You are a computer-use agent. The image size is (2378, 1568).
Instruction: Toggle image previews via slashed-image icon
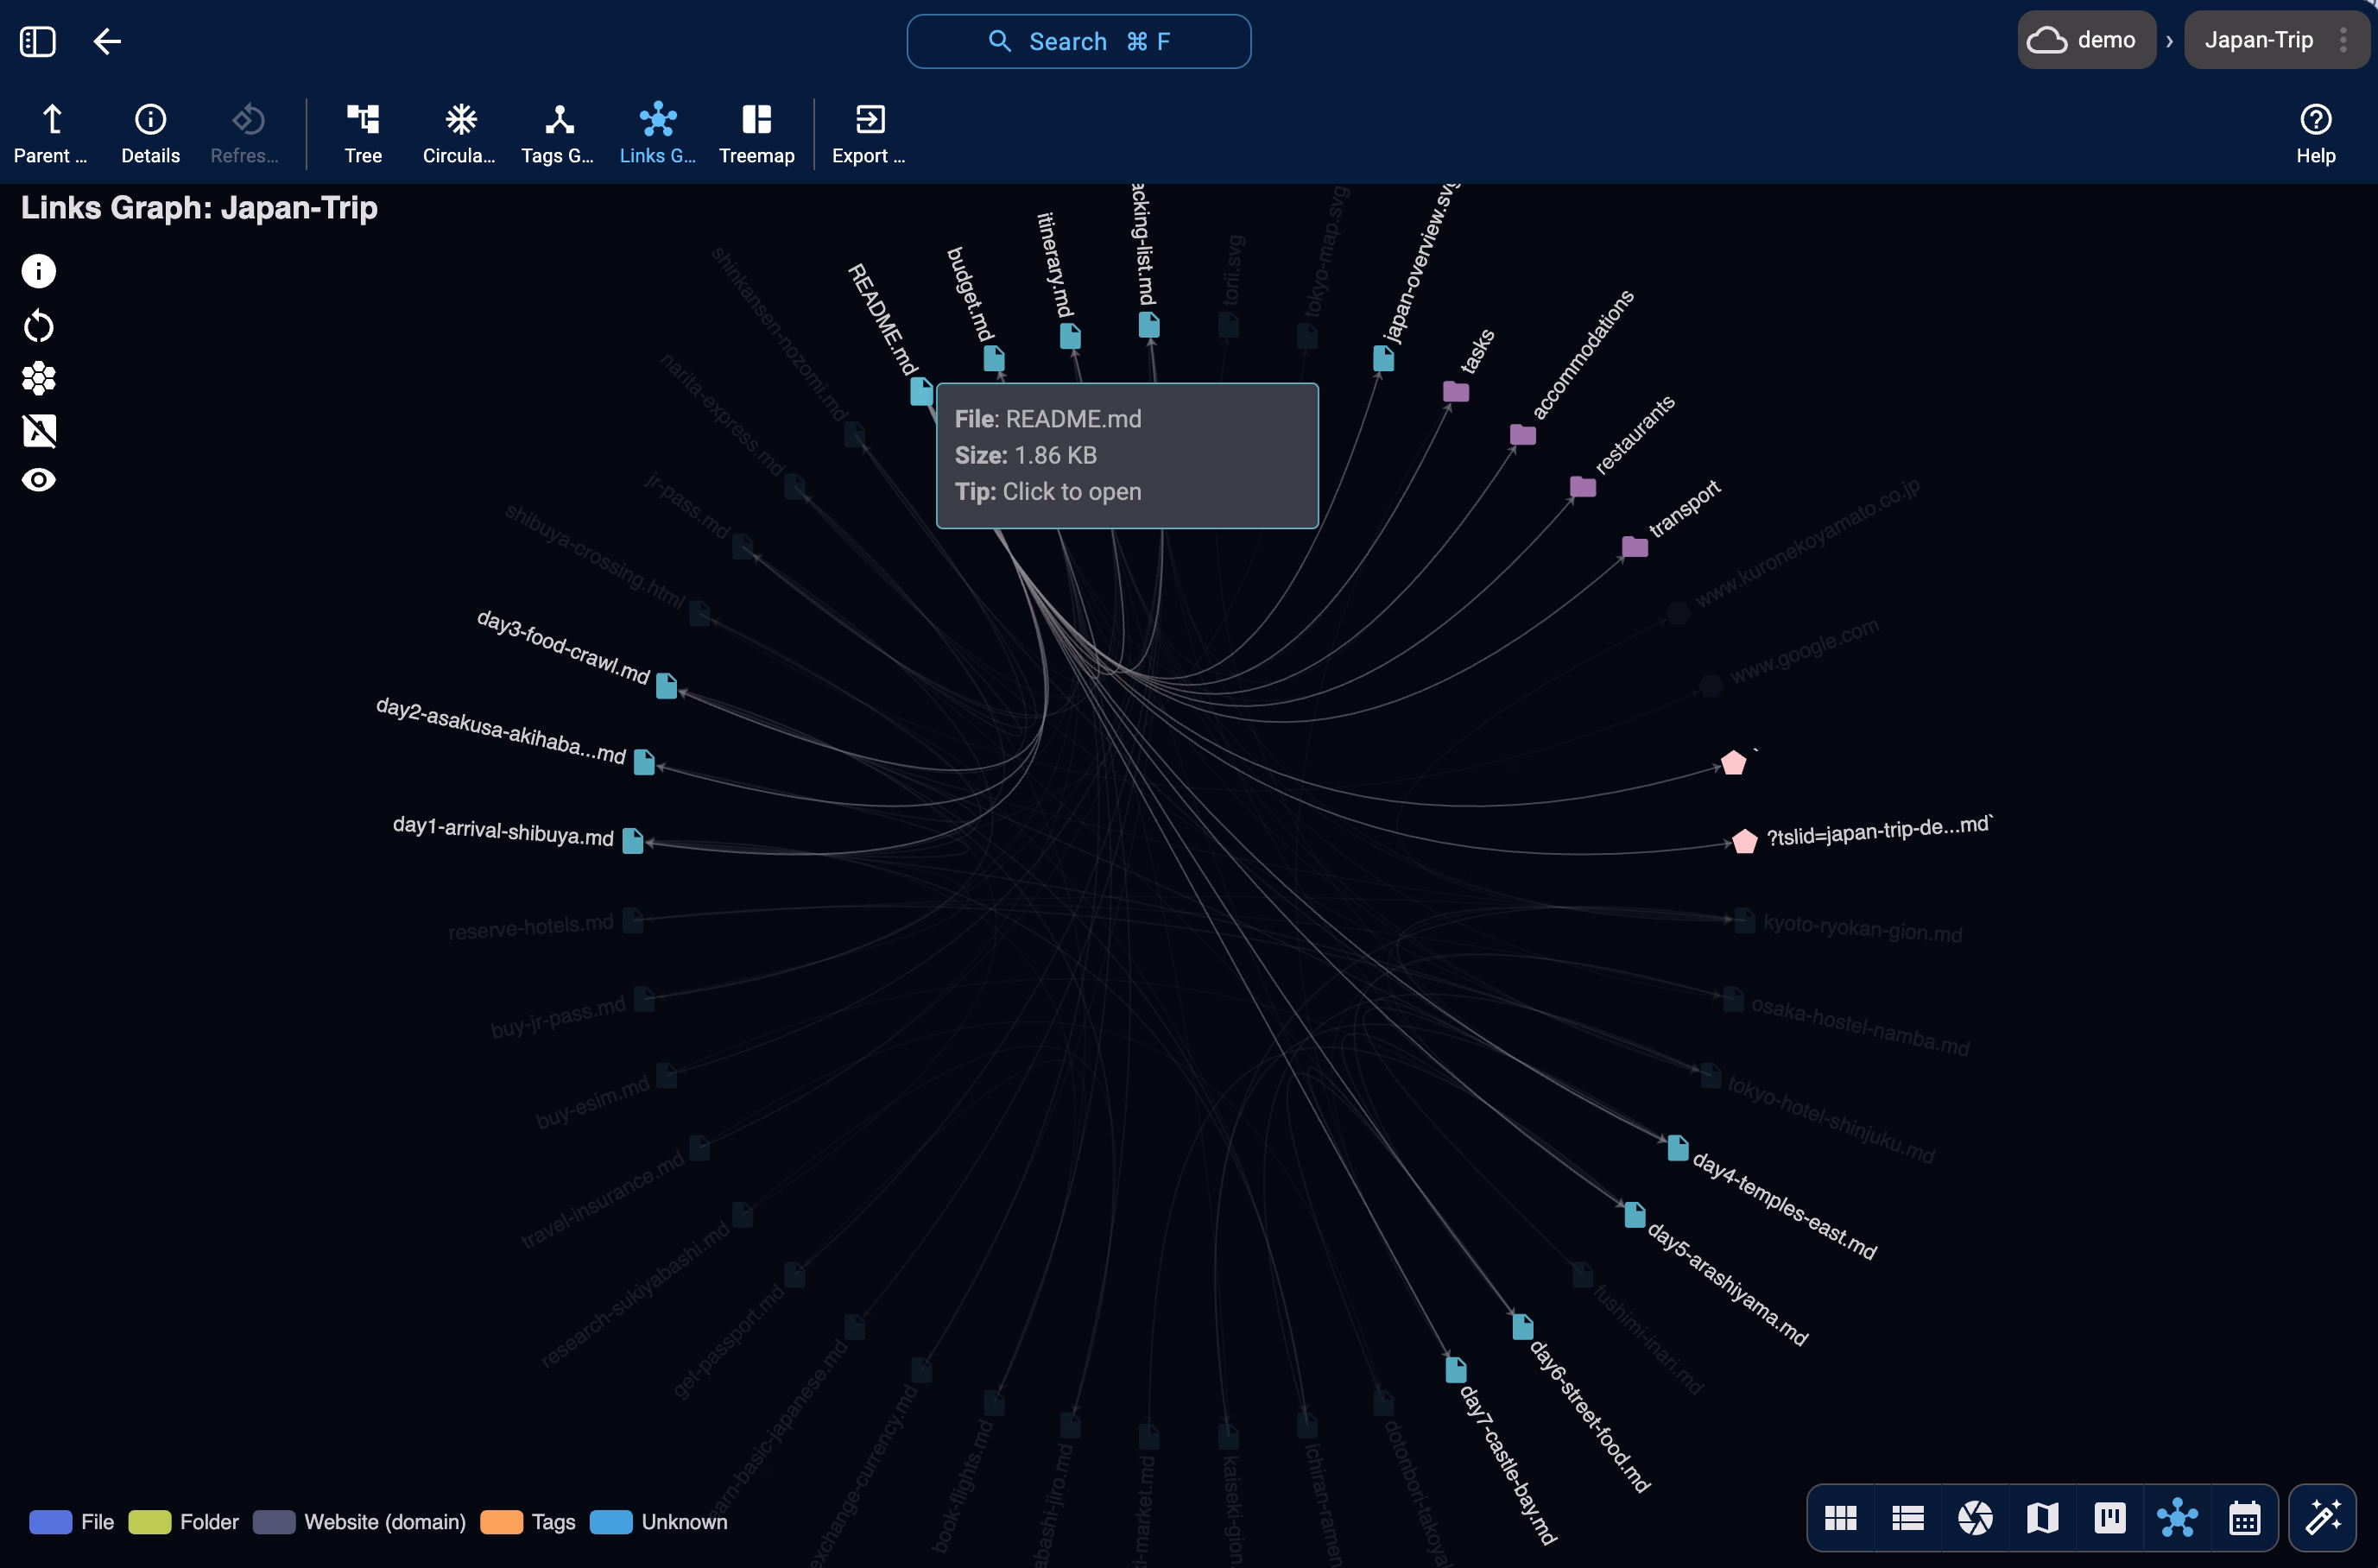pyautogui.click(x=38, y=430)
